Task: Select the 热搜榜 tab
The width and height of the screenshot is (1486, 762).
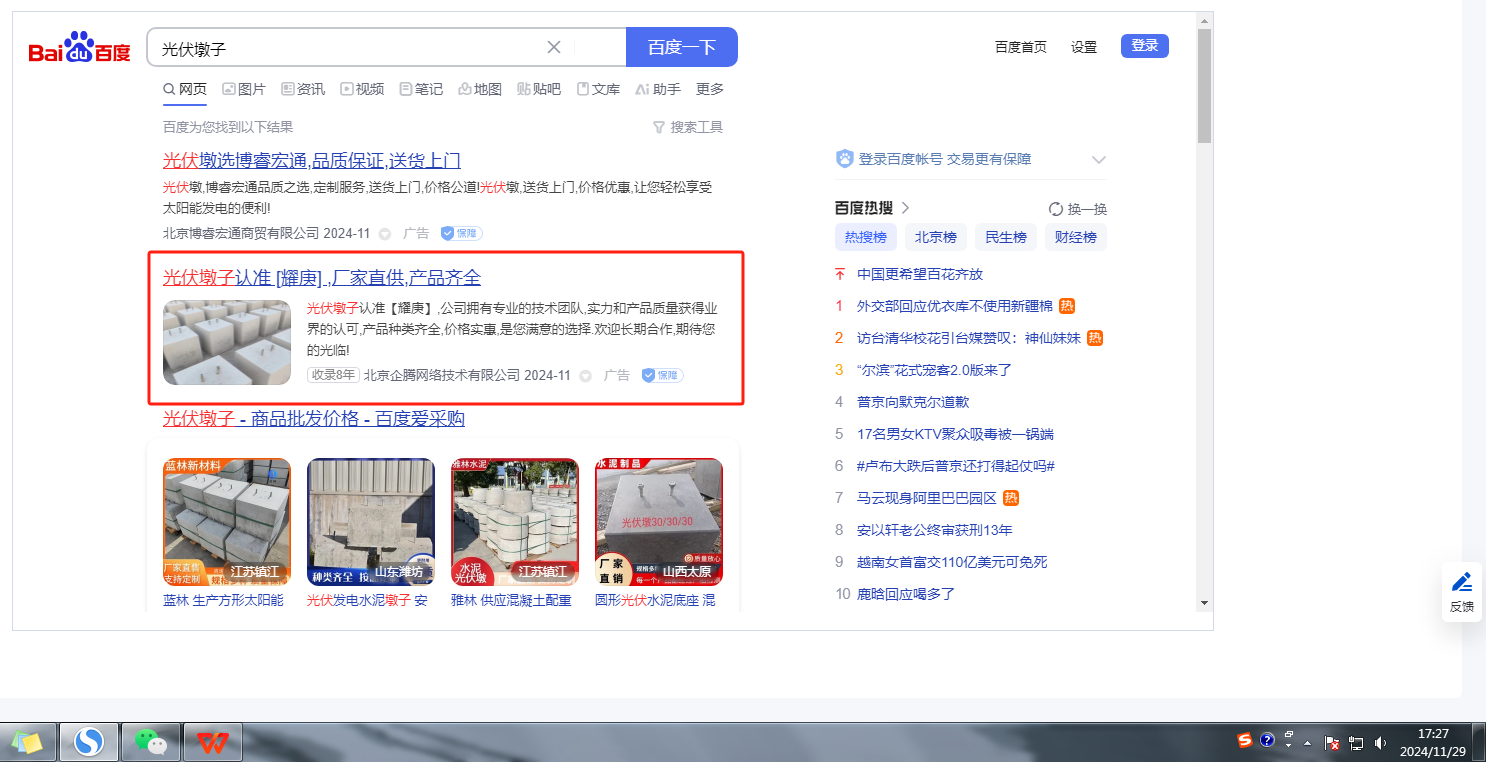Action: (x=866, y=237)
